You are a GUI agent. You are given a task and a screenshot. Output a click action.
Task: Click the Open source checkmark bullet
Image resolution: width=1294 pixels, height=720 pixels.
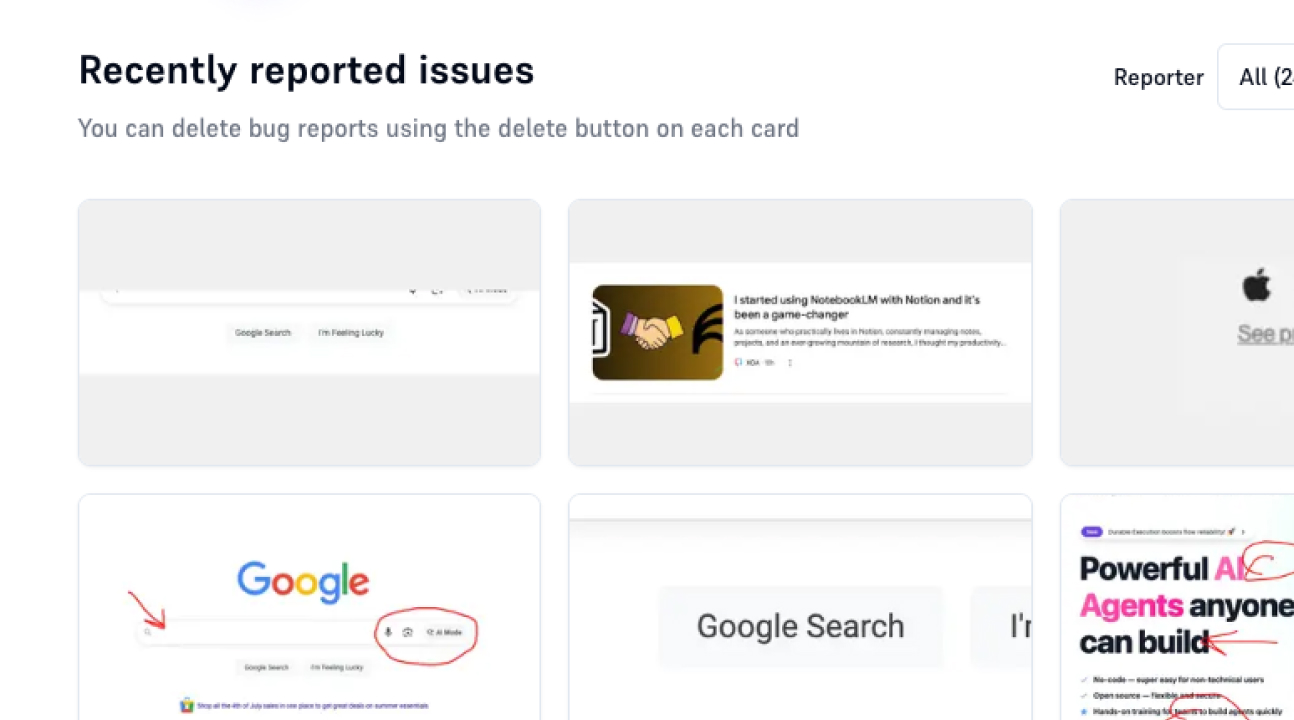[x=1083, y=695]
